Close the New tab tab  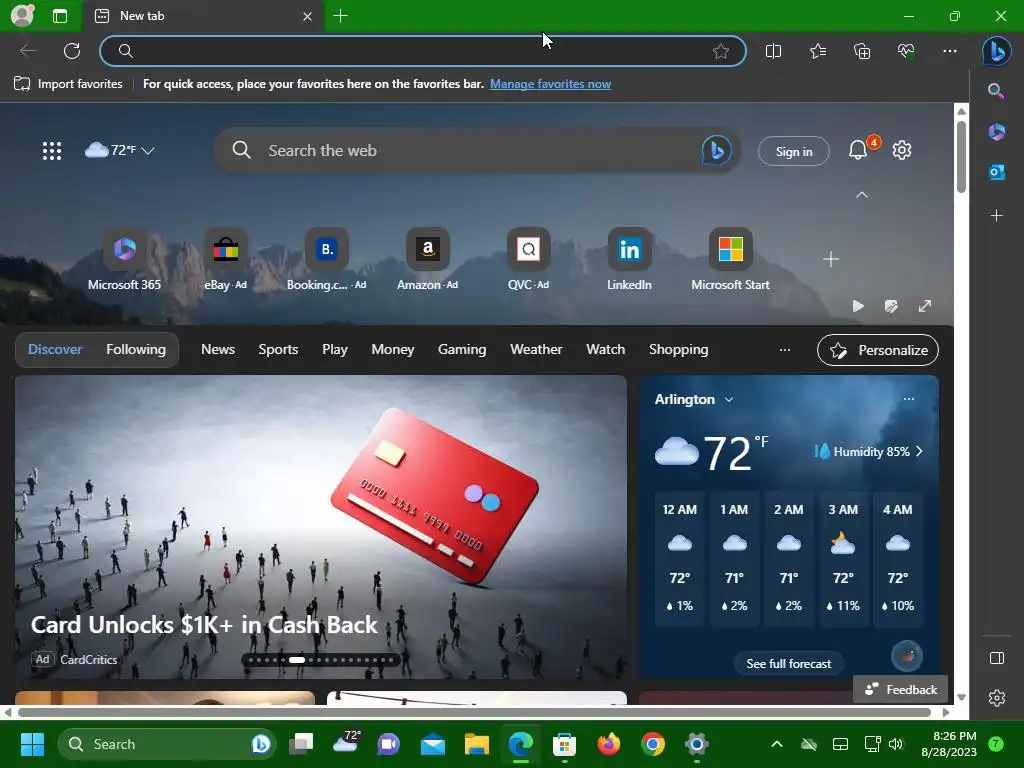tap(307, 16)
